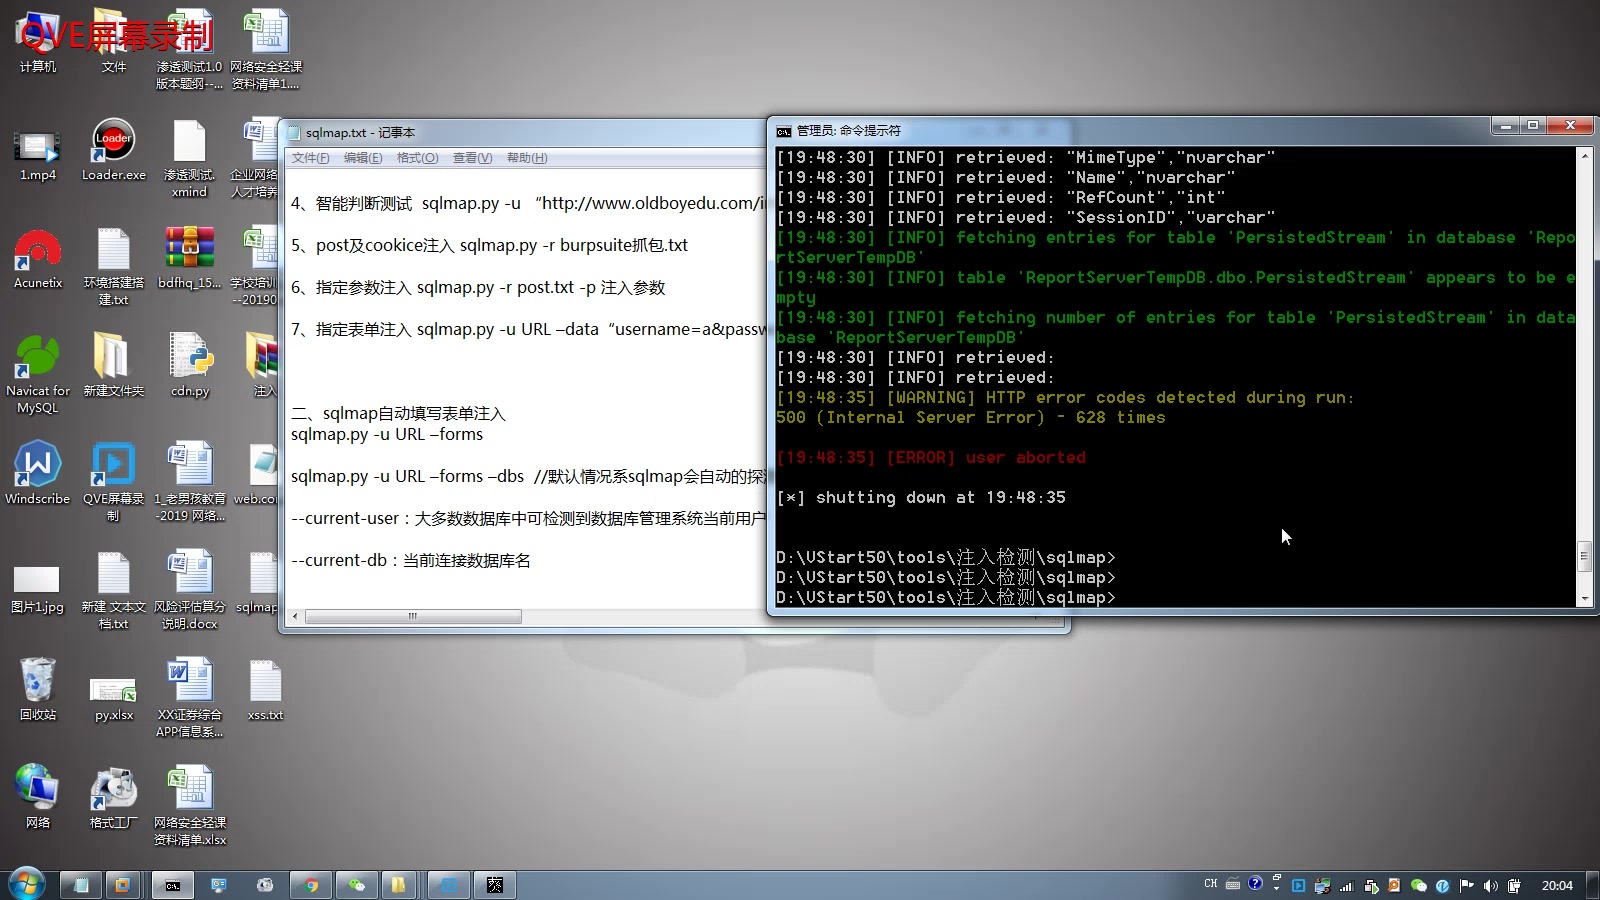1600x900 pixels.
Task: Activate the command prompt taskbar button
Action: coord(173,885)
